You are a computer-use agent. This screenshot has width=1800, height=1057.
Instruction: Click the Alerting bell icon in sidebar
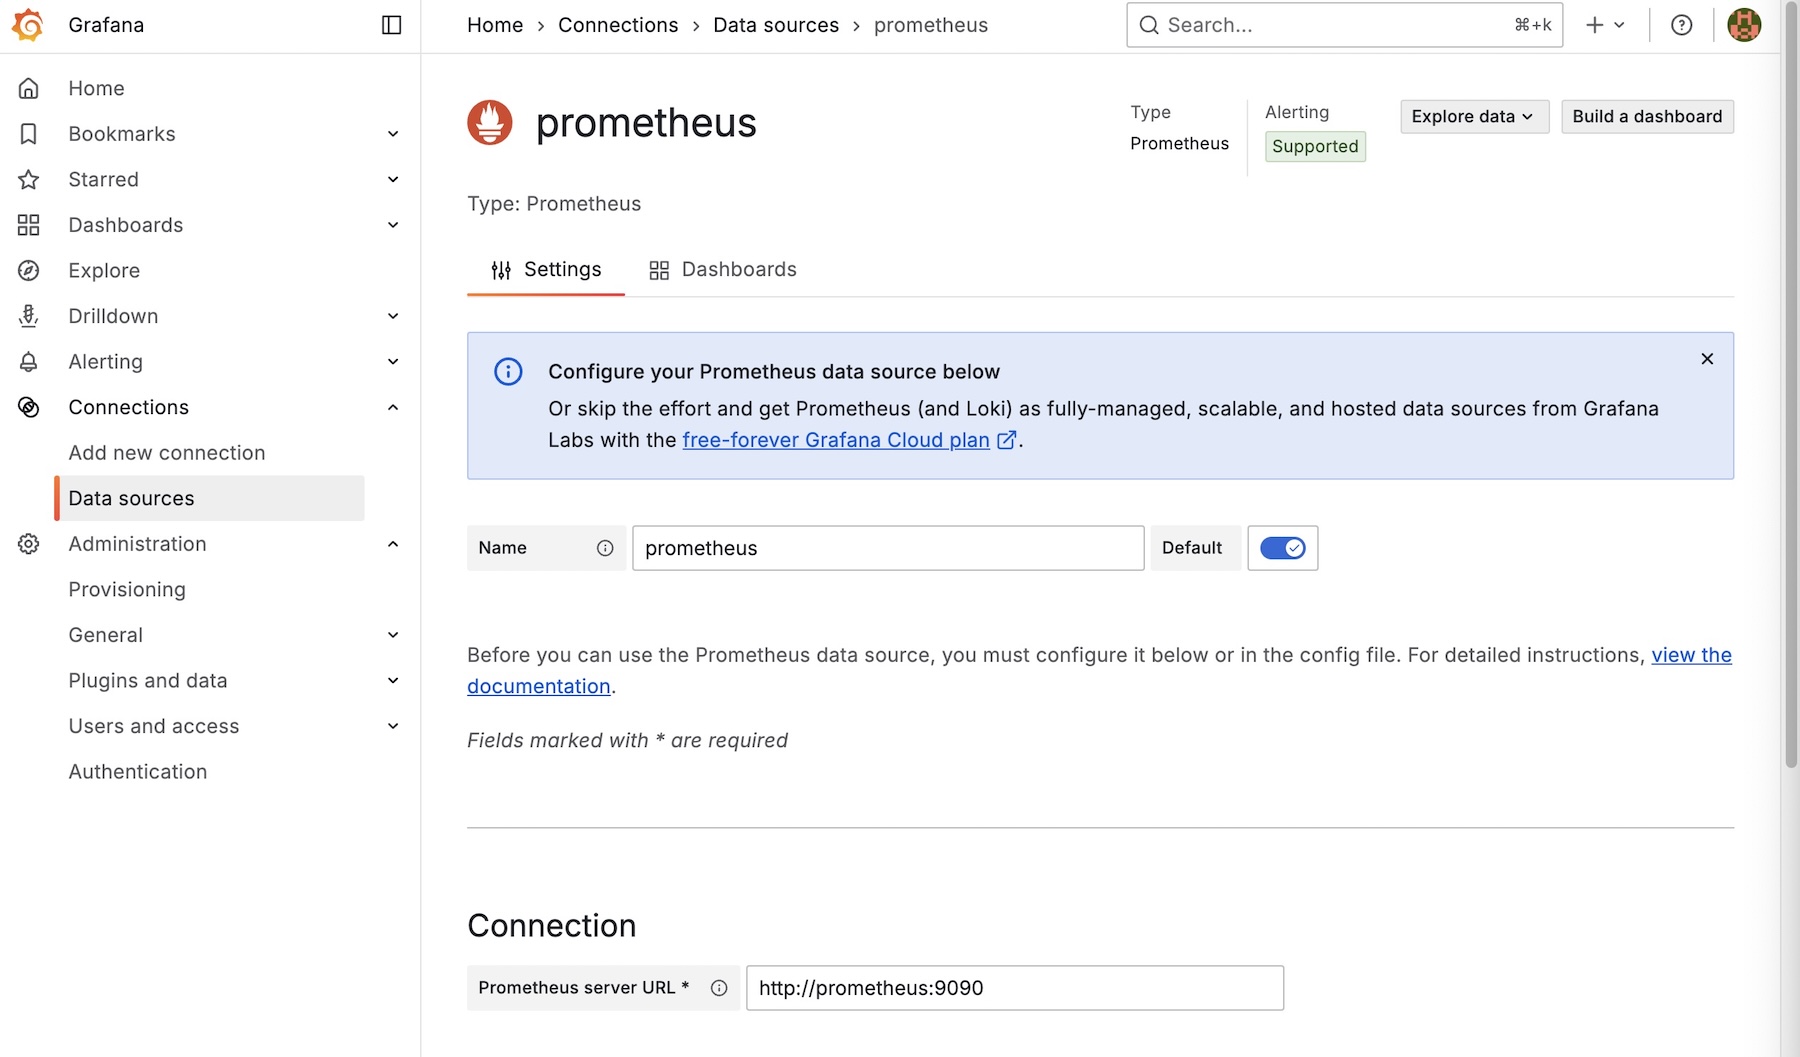coord(29,362)
